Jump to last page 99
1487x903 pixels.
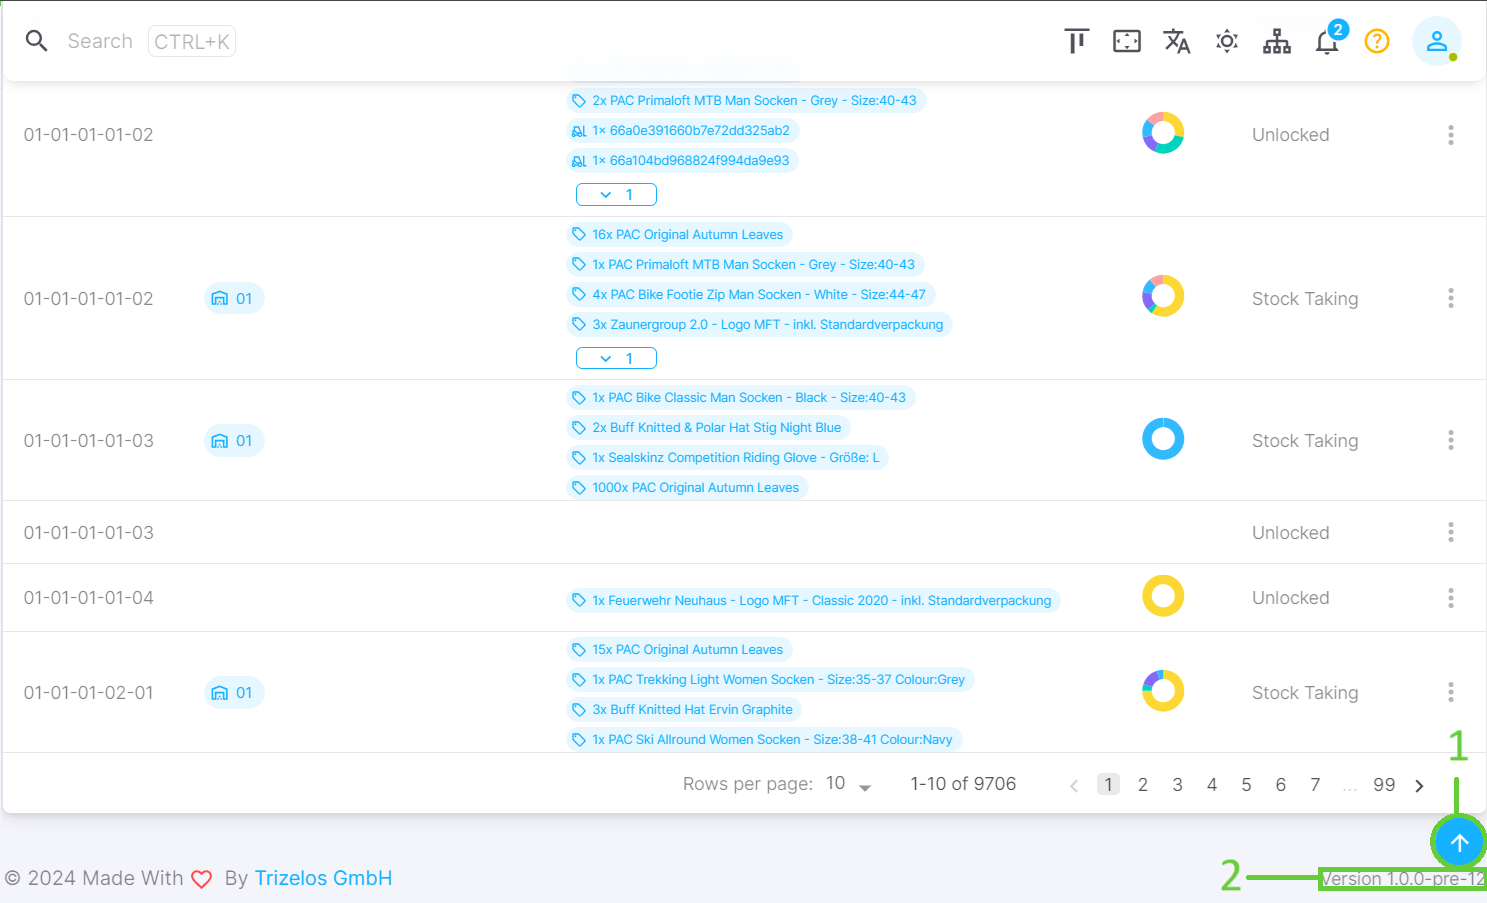(1384, 785)
